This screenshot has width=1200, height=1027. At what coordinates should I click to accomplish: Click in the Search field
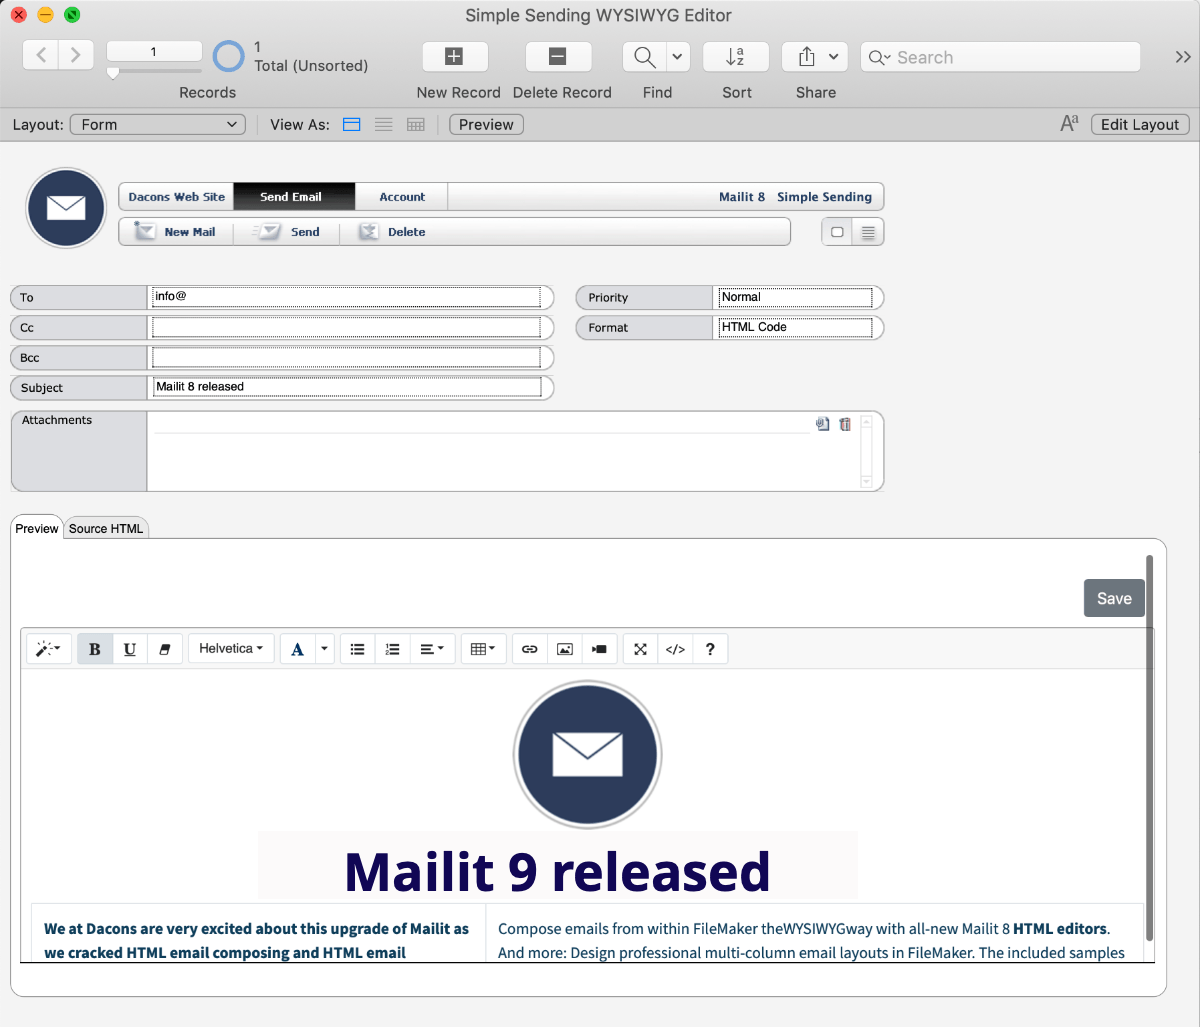click(x=1000, y=57)
